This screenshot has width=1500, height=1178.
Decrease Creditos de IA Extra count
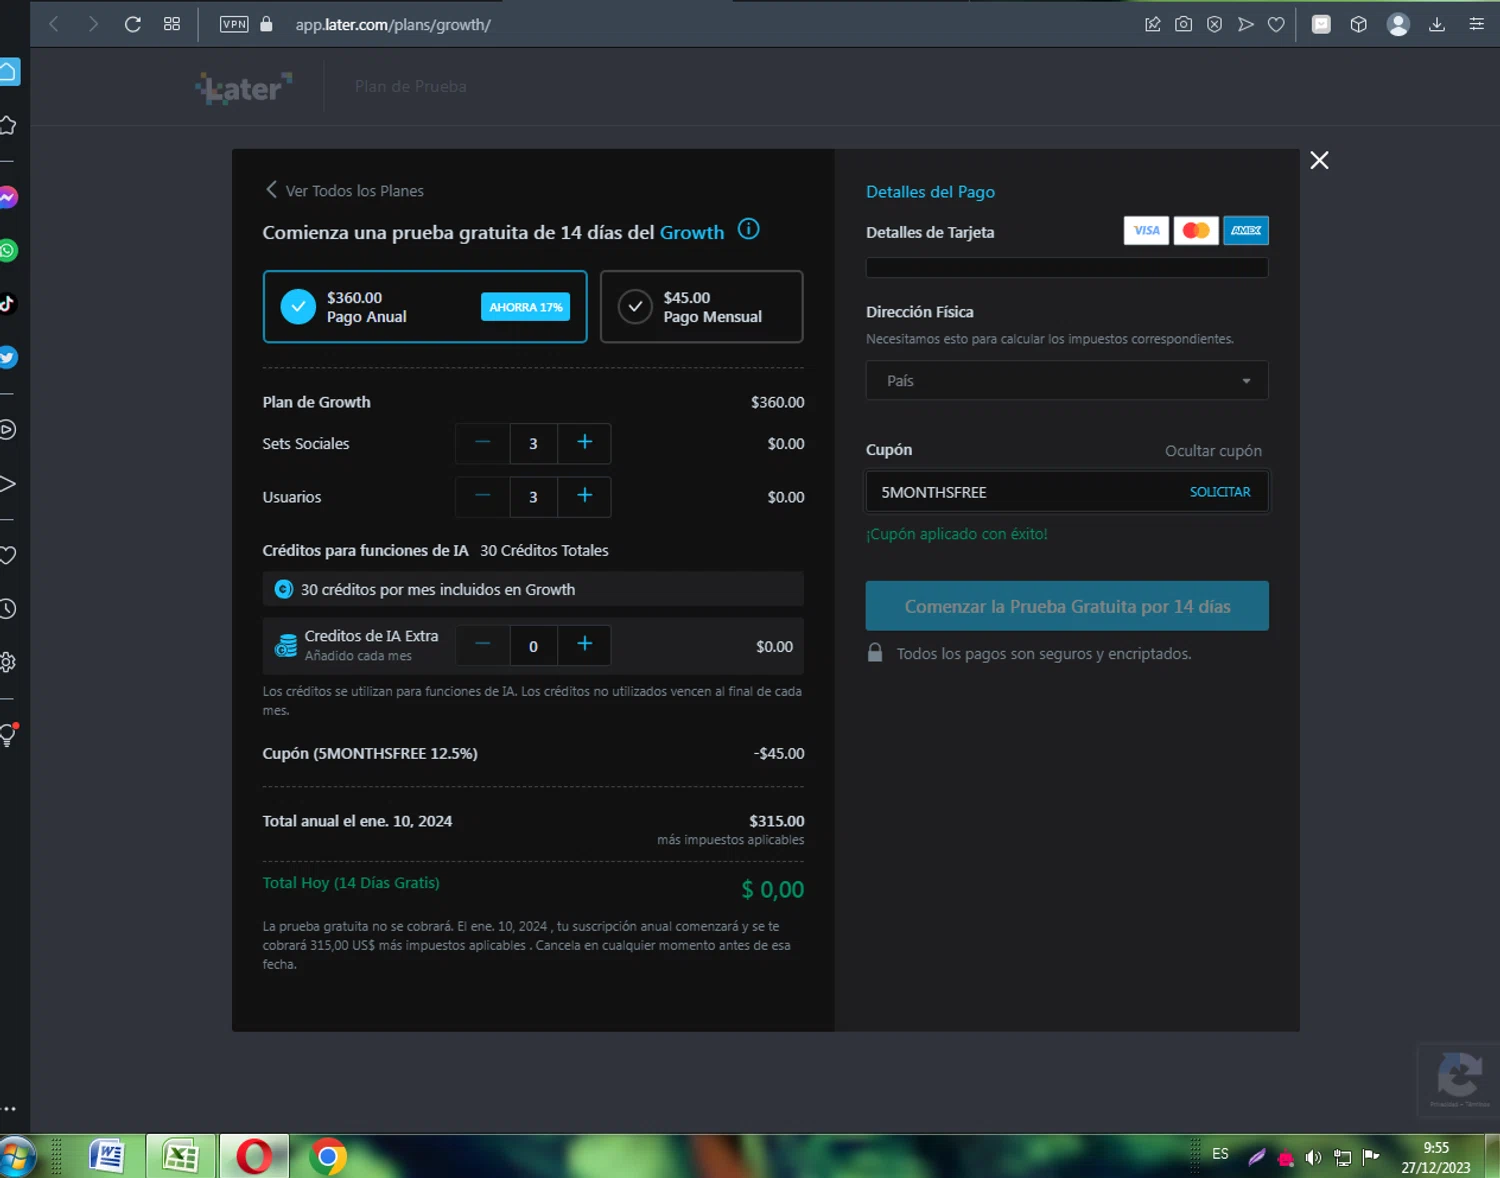(x=482, y=646)
